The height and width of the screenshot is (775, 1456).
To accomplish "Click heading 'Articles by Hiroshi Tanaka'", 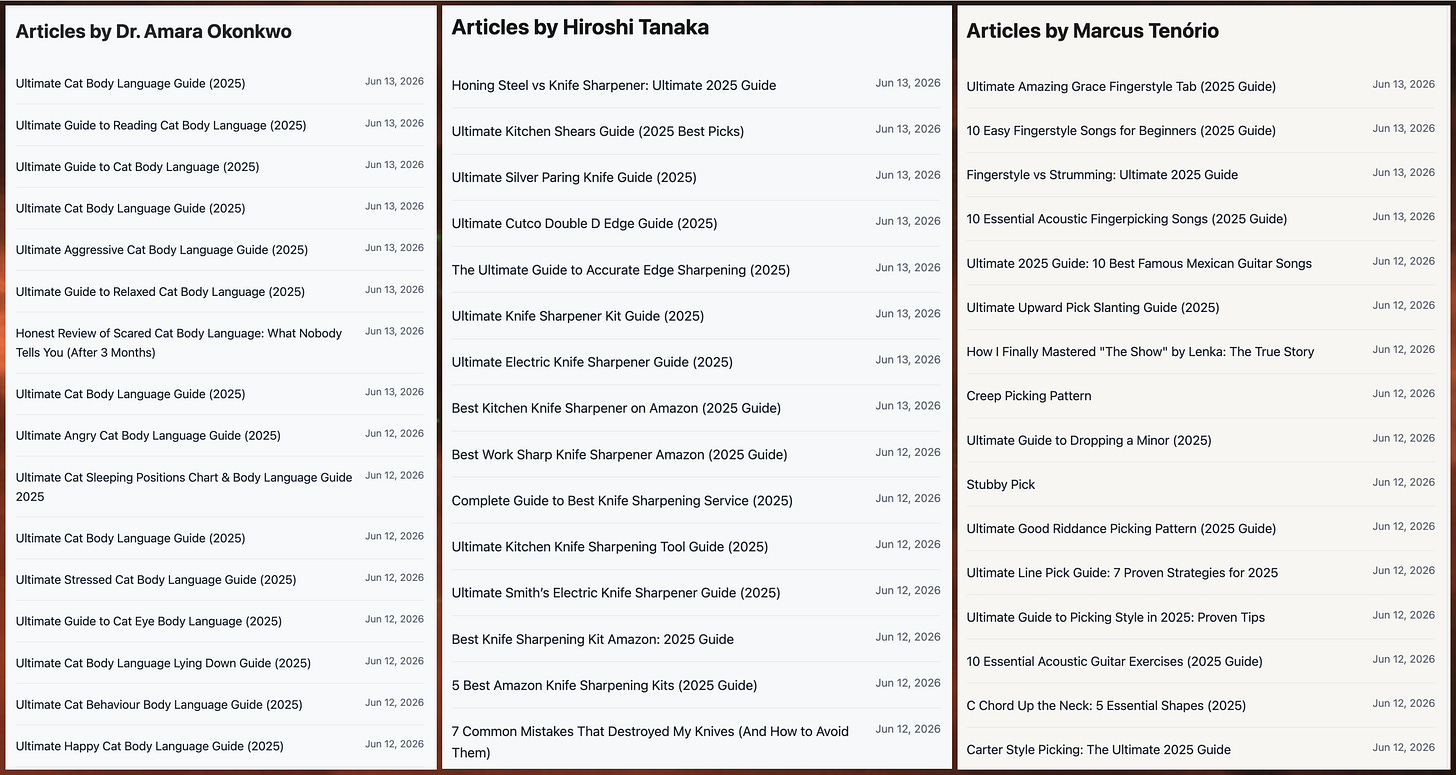I will click(580, 28).
